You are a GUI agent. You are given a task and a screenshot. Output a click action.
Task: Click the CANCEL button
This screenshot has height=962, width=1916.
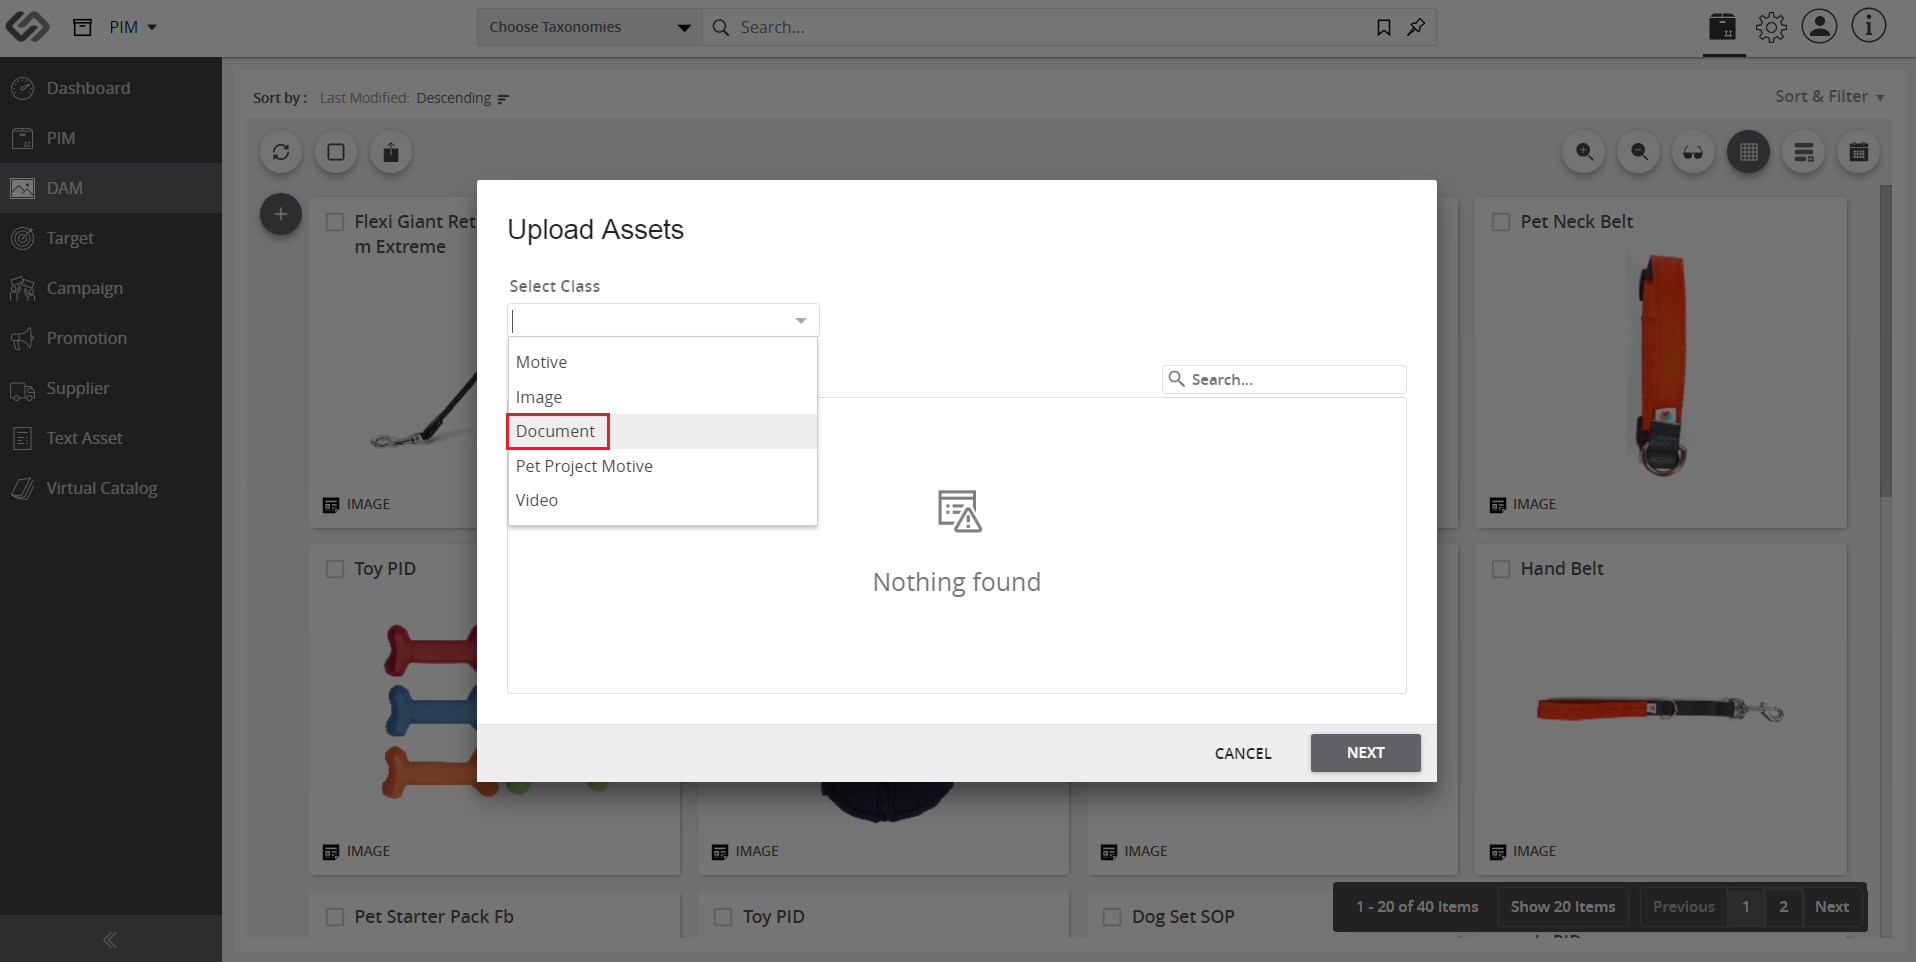point(1243,753)
